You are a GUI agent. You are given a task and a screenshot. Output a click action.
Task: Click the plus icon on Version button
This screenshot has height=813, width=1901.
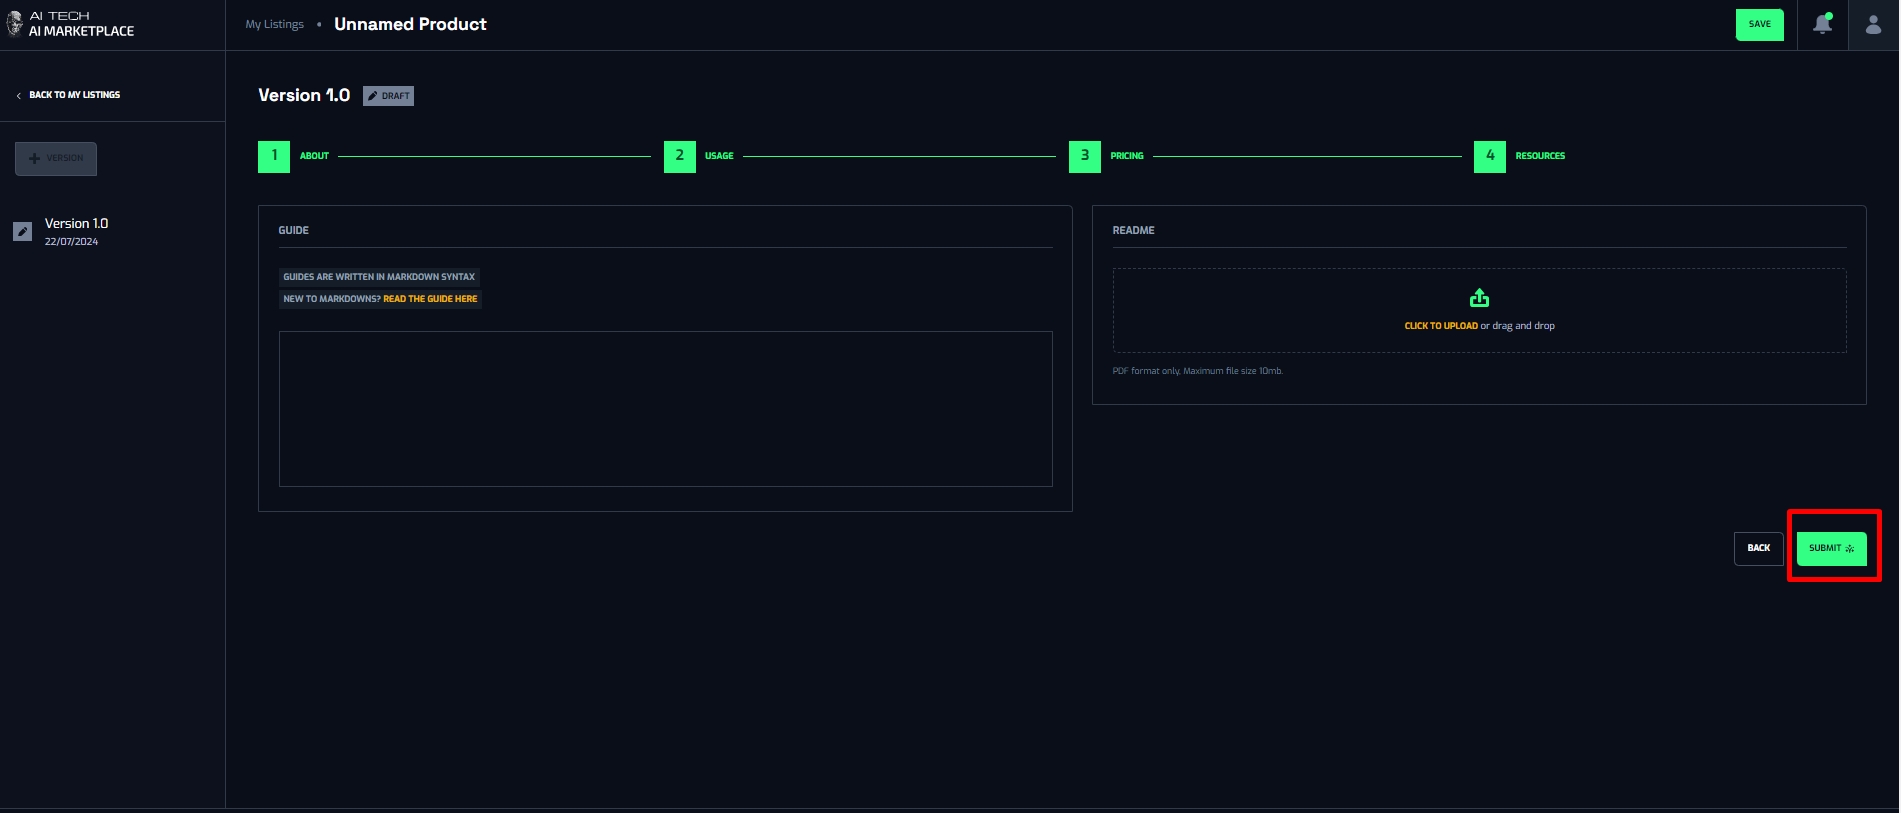35,159
